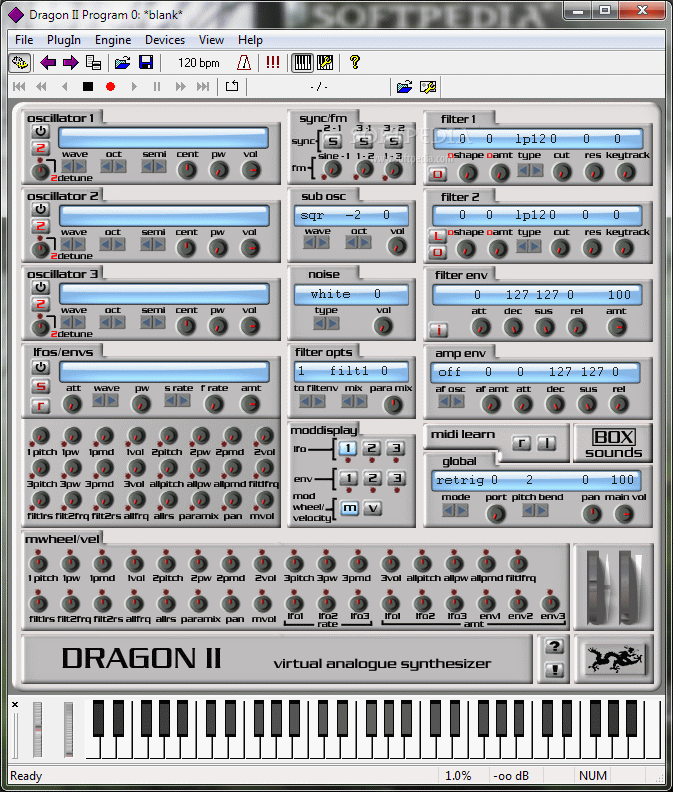Open the PlugIn menu

tap(64, 40)
